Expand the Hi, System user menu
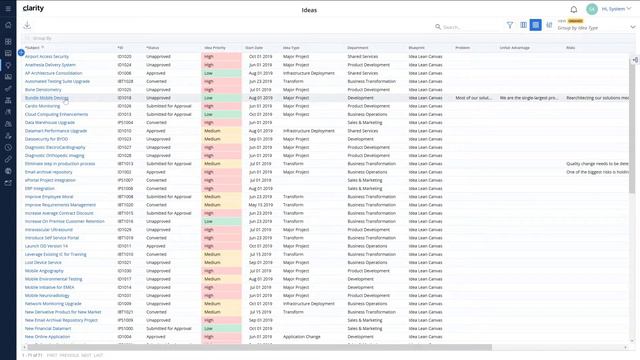This screenshot has width=640, height=360. pos(616,9)
